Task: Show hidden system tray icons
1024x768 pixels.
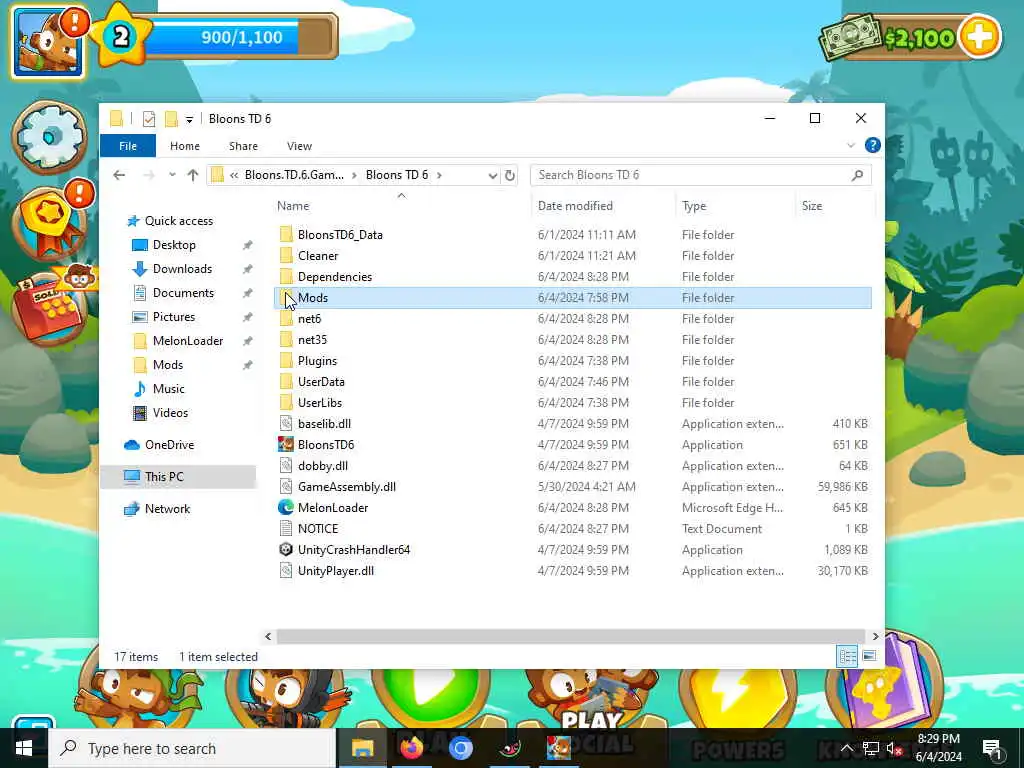Action: [x=846, y=748]
